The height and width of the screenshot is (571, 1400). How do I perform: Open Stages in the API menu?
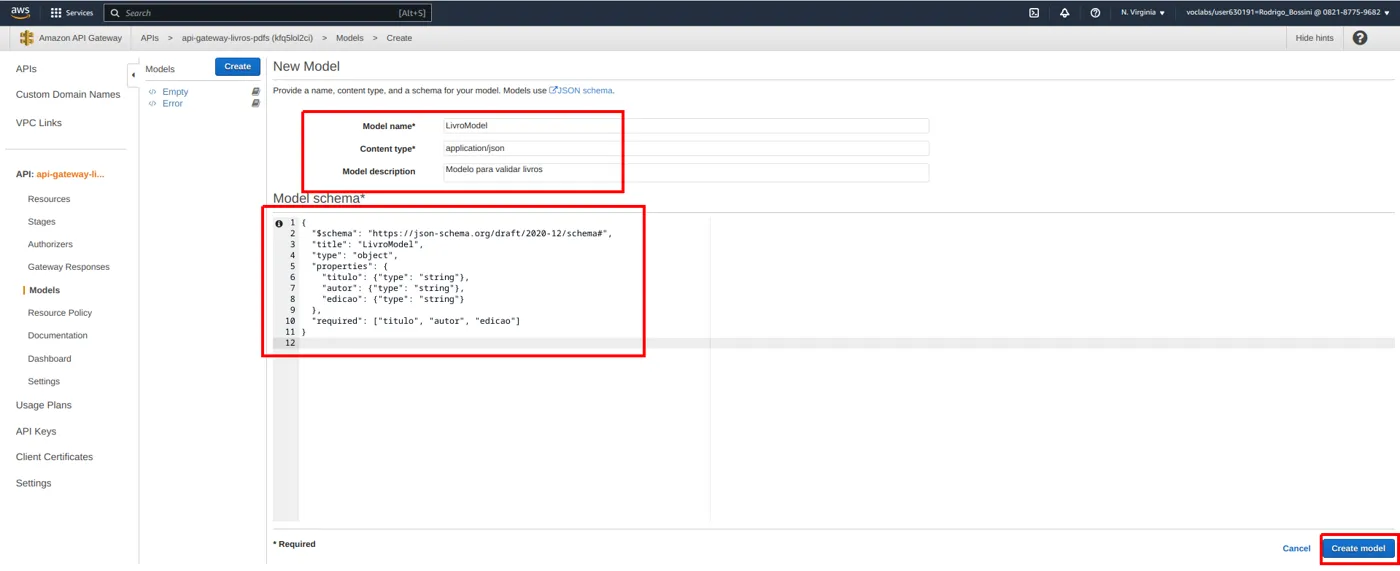click(x=42, y=222)
